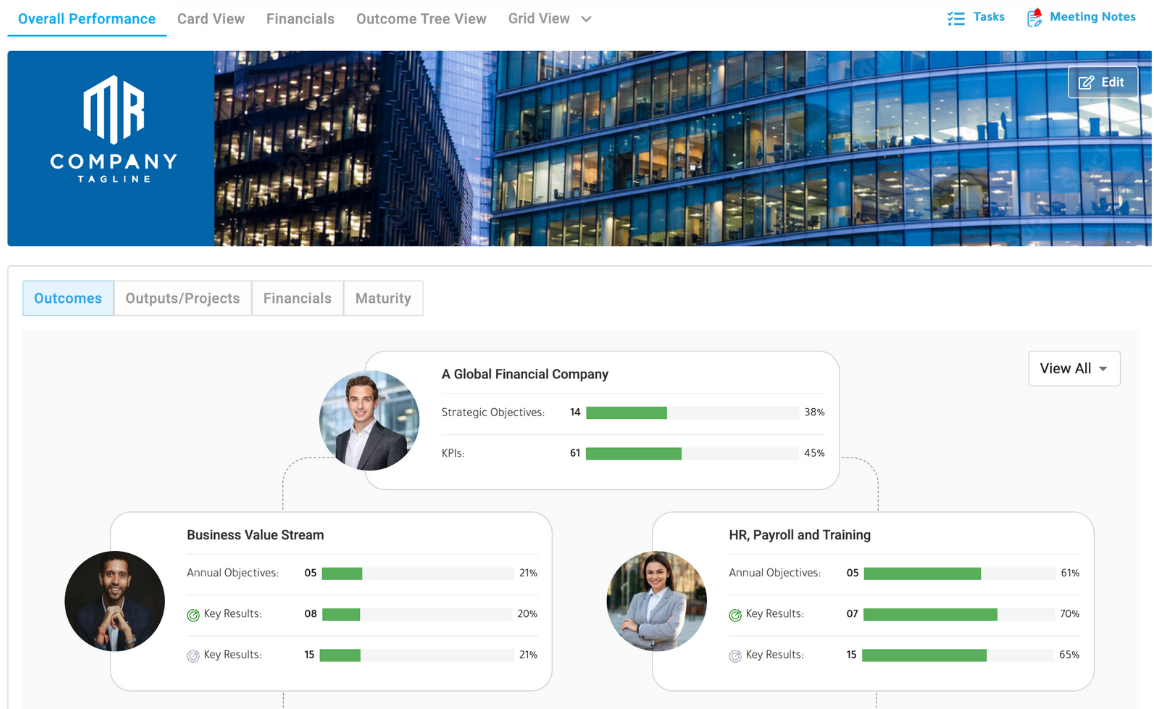
Task: Click the Global Financial Company avatar photo
Action: (x=369, y=420)
